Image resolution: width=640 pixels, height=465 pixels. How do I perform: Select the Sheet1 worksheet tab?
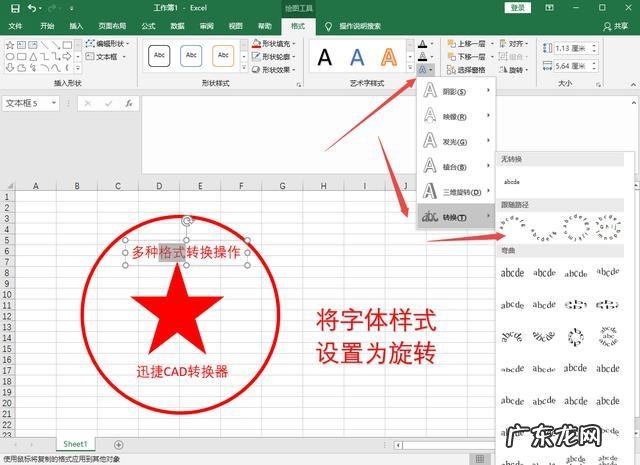tap(76, 444)
